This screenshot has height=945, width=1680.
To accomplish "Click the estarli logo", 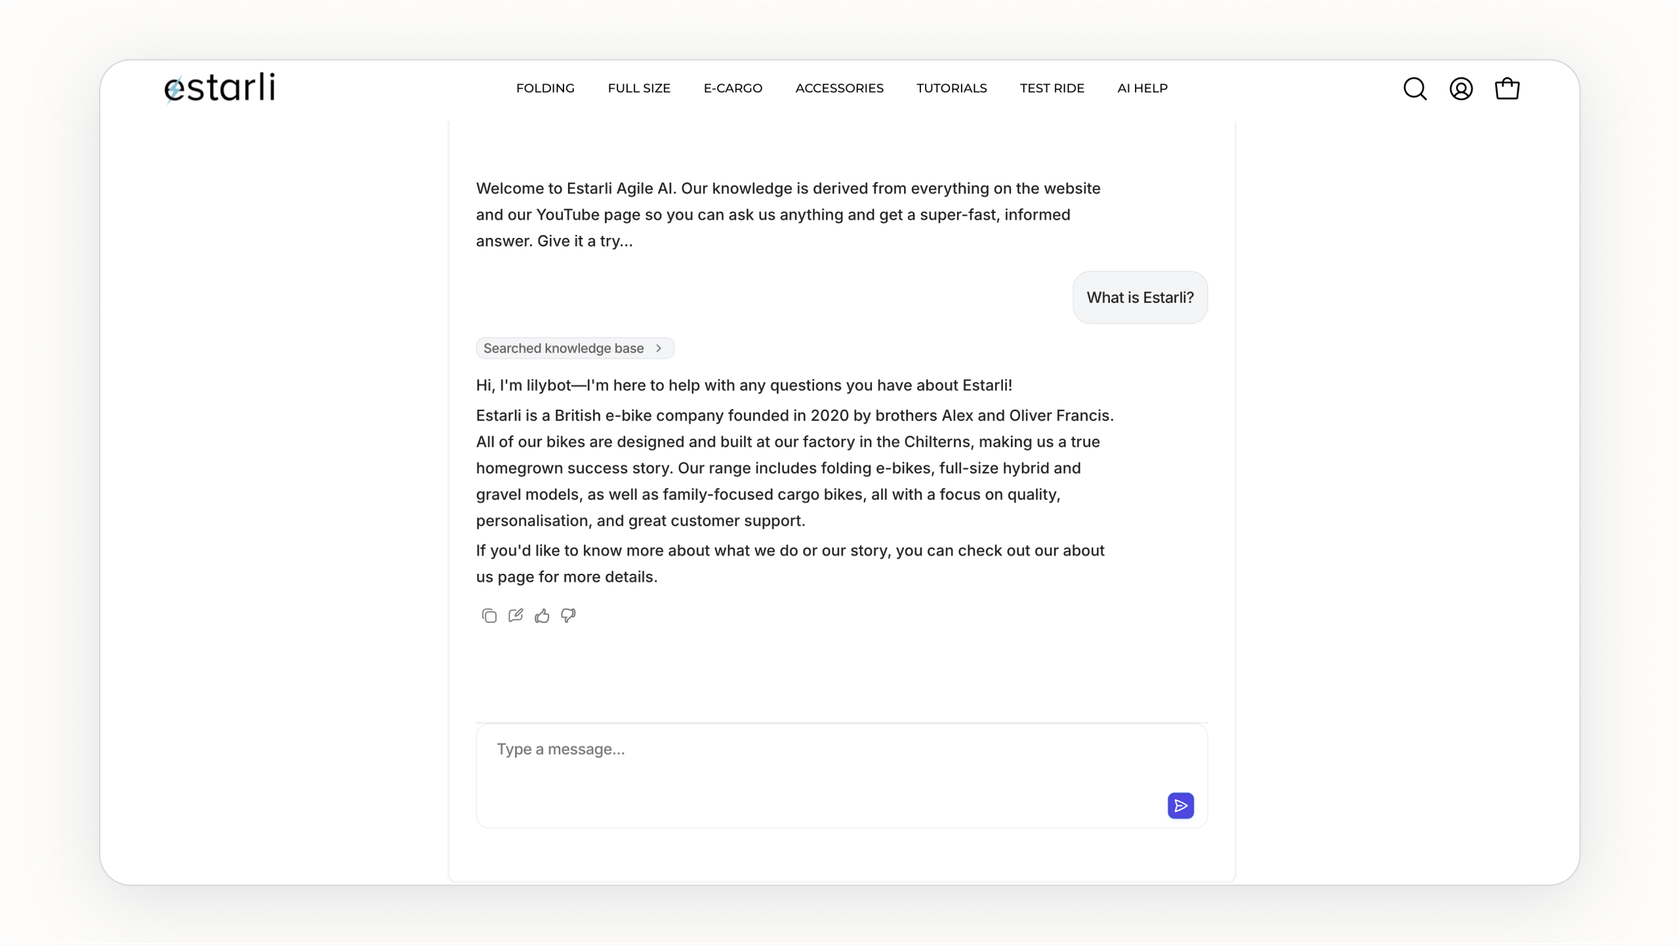I will (x=219, y=88).
